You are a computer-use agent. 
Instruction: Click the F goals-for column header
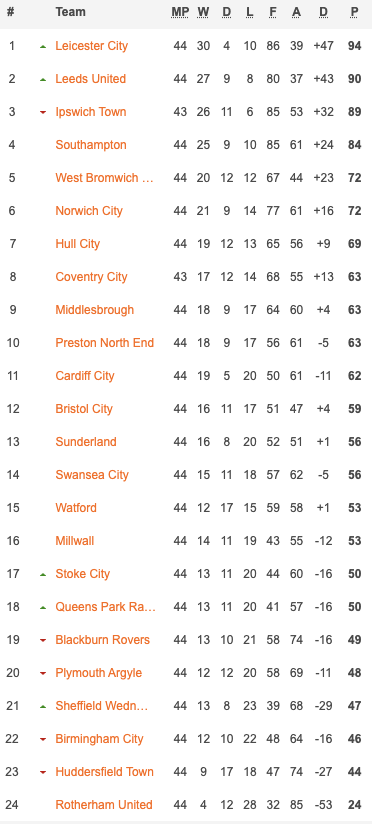(273, 13)
